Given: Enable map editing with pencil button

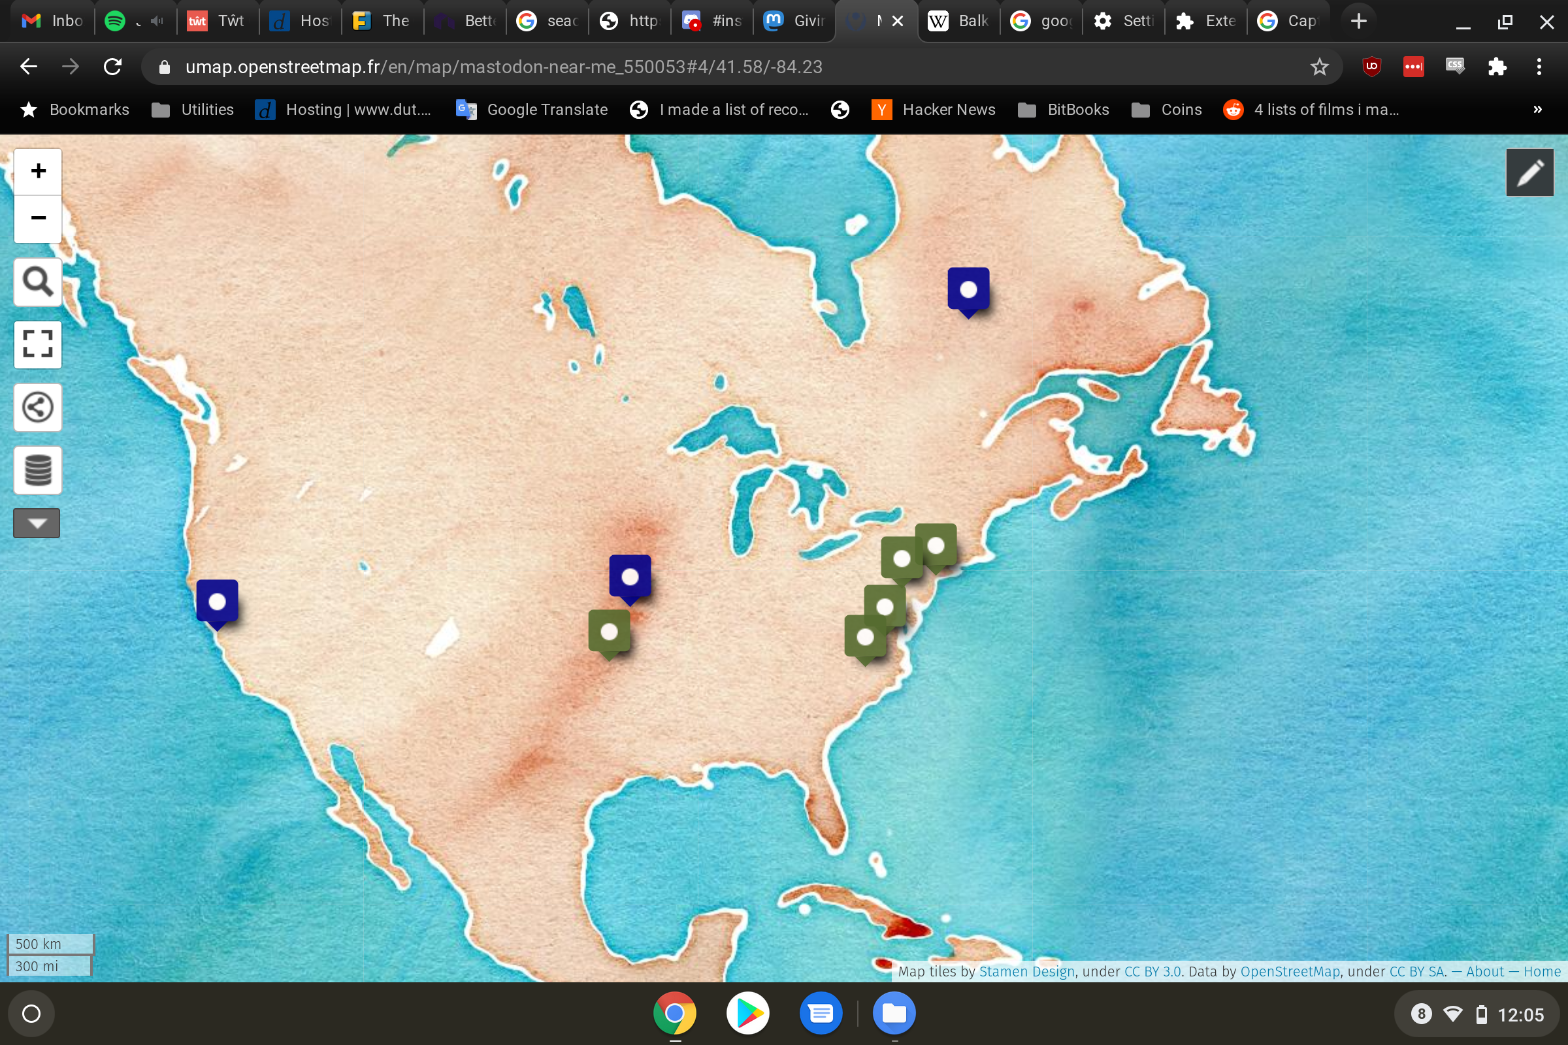Looking at the screenshot, I should [1530, 173].
